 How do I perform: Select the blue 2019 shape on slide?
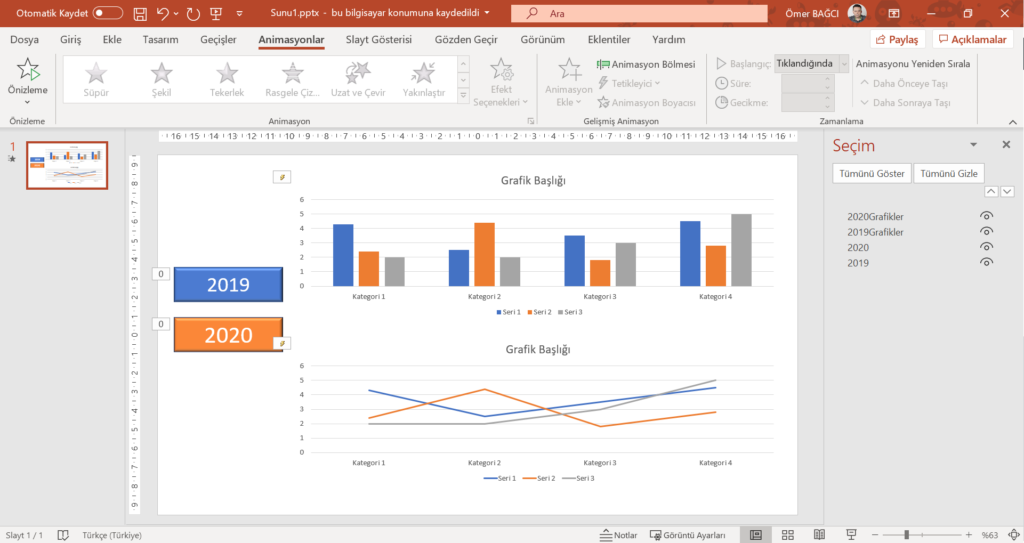coord(229,284)
